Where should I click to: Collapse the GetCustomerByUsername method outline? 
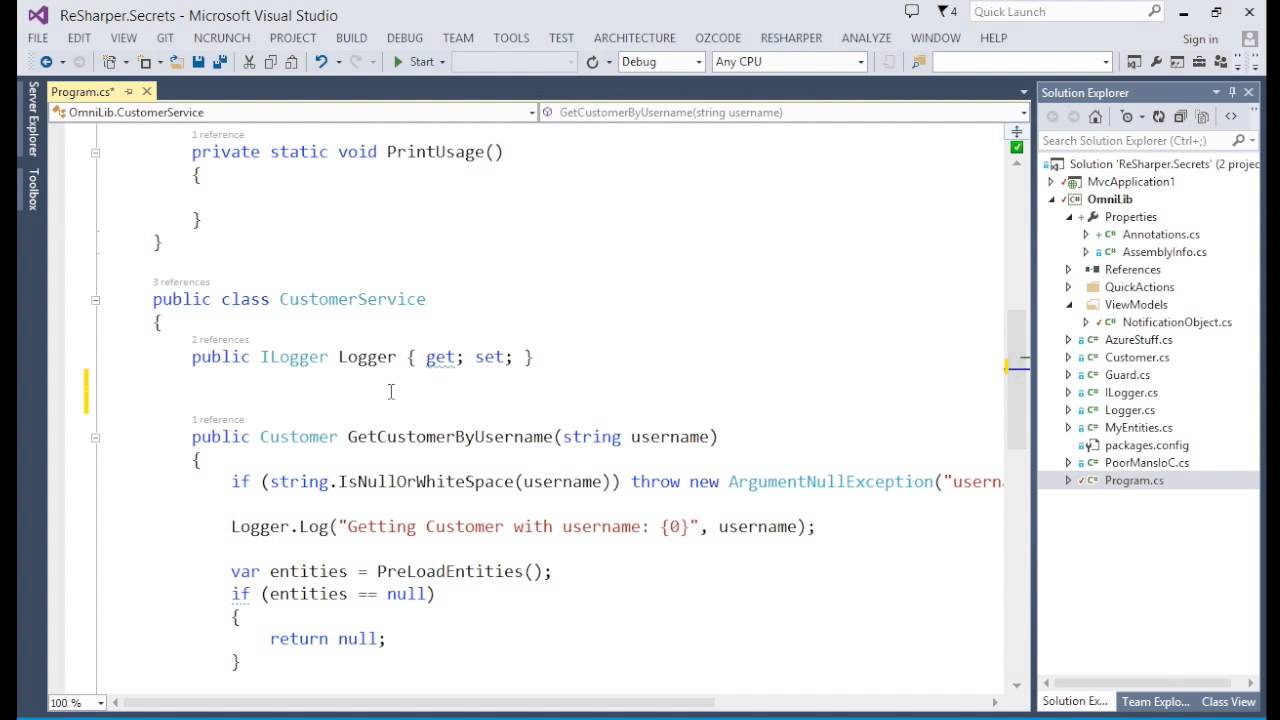coord(96,438)
